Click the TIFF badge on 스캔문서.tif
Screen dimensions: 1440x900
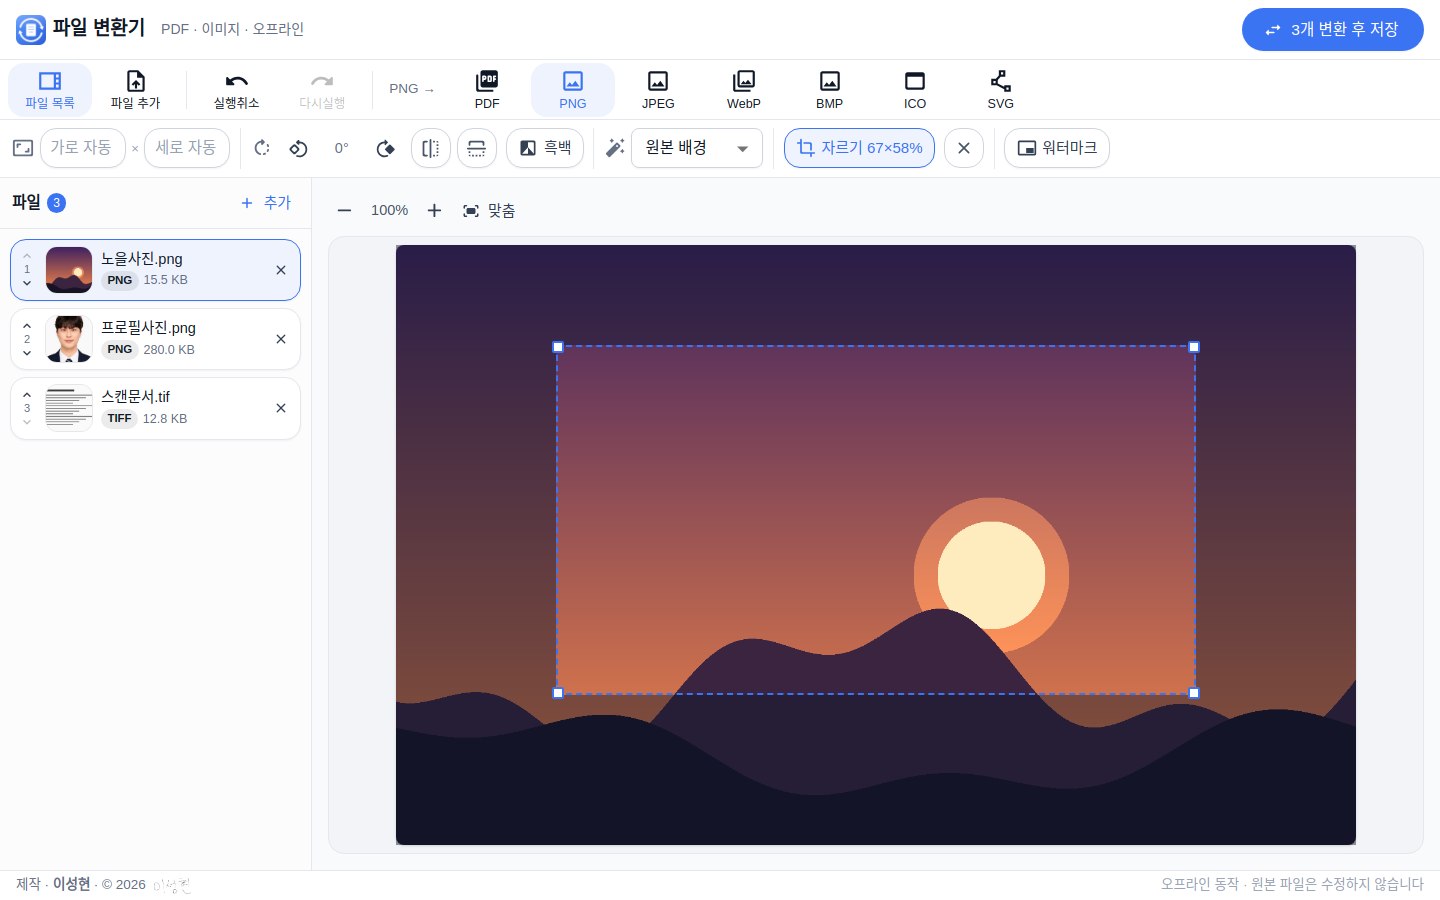(x=119, y=419)
